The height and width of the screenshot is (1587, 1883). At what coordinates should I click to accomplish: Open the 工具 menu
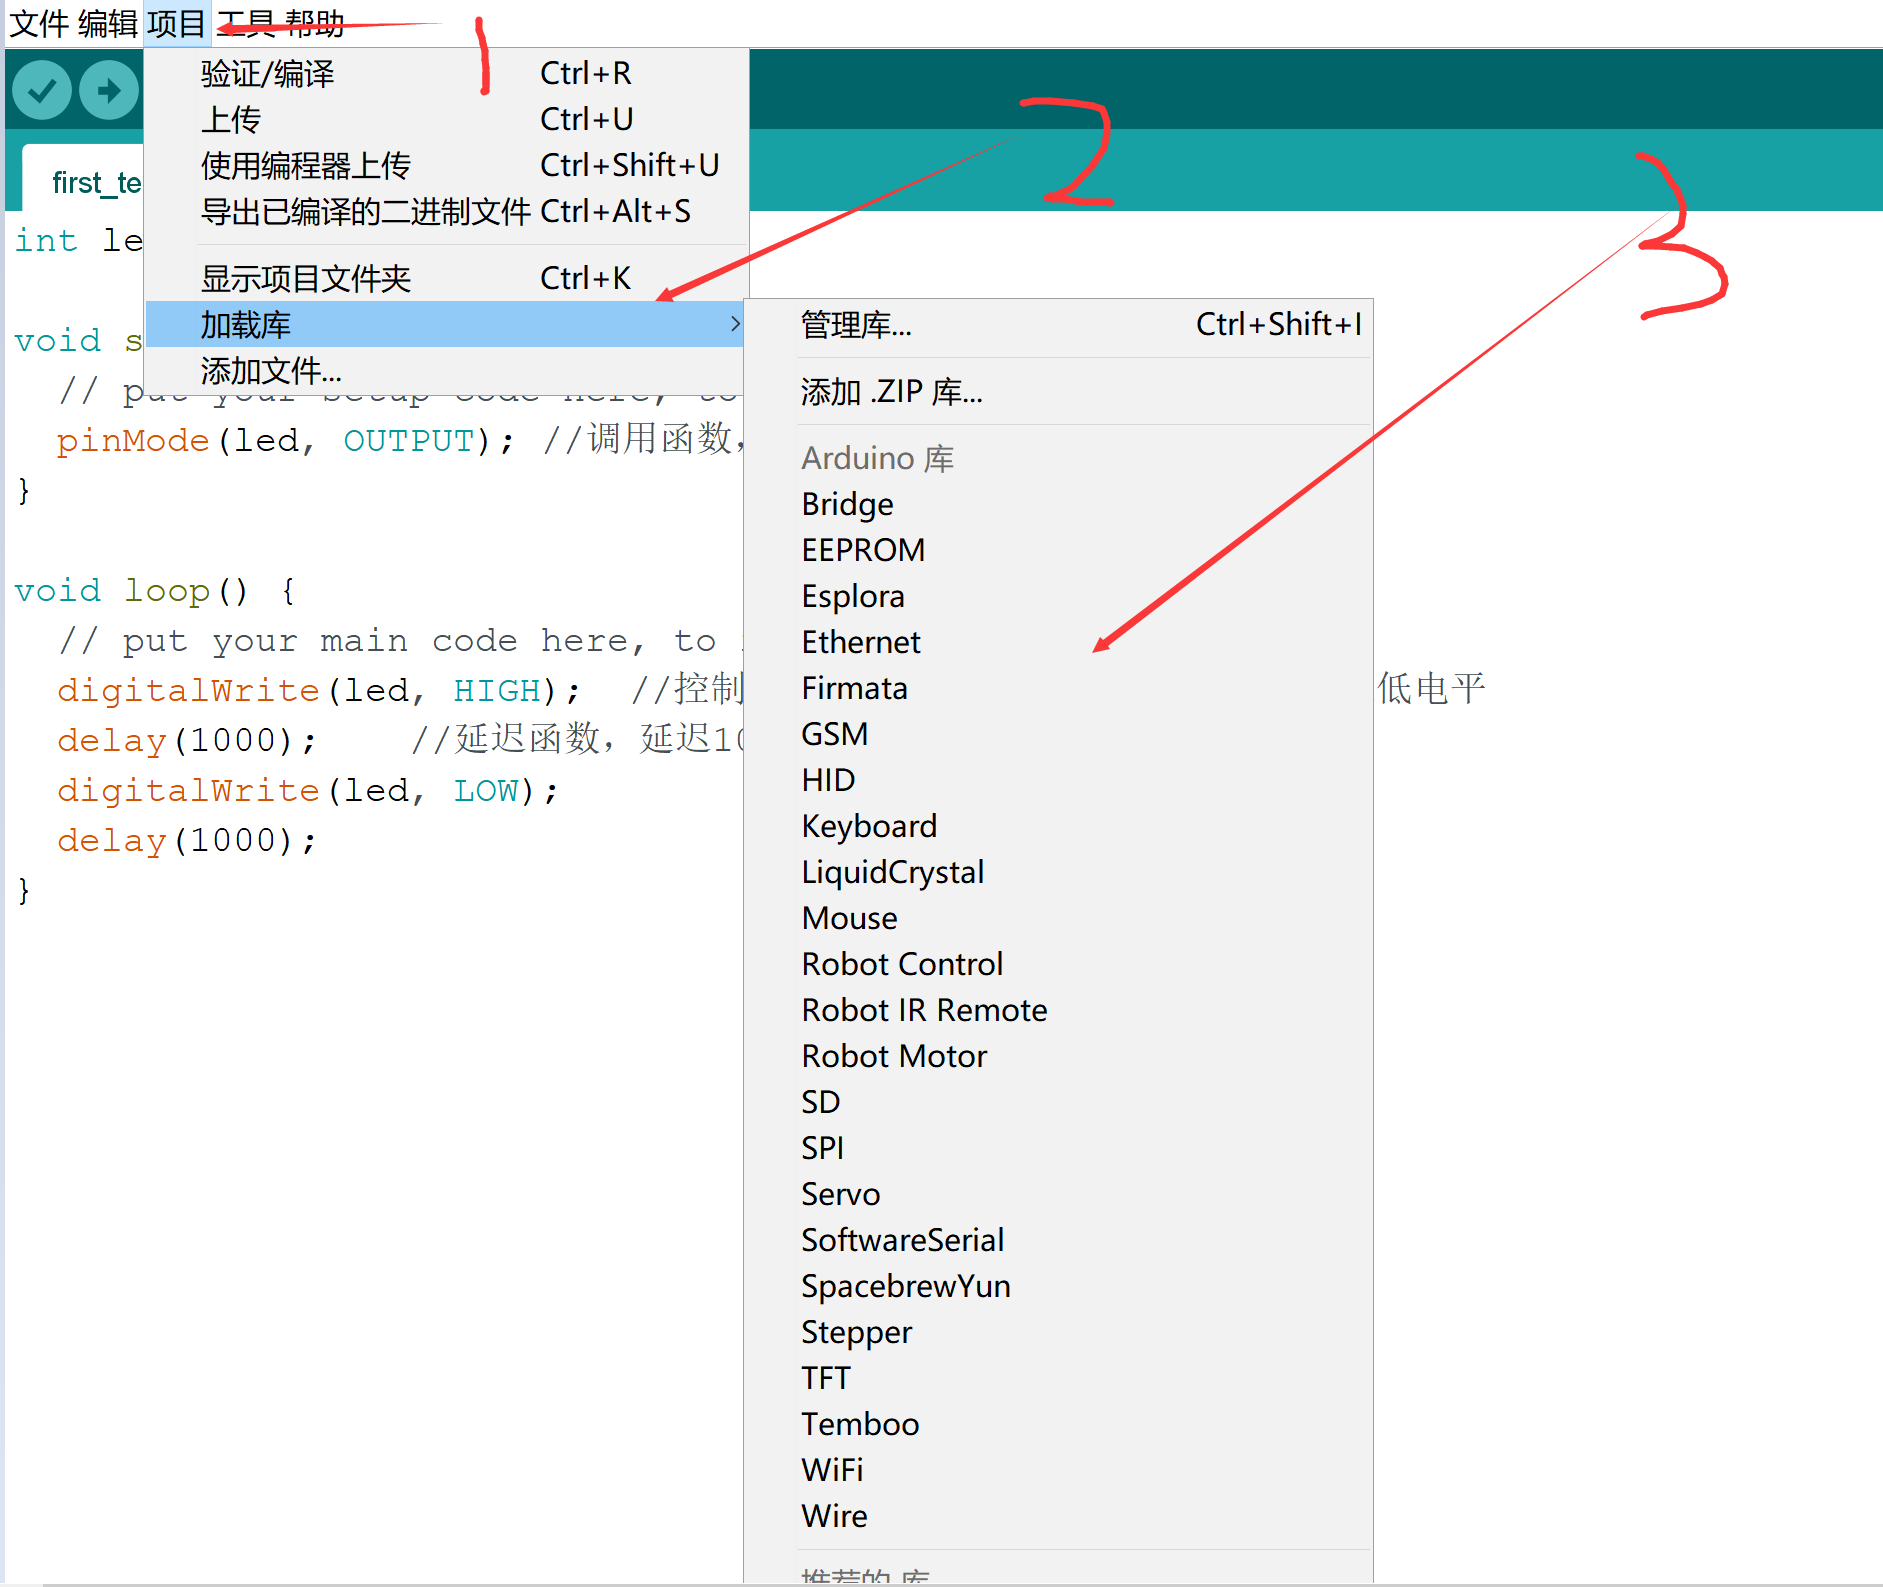[x=248, y=24]
